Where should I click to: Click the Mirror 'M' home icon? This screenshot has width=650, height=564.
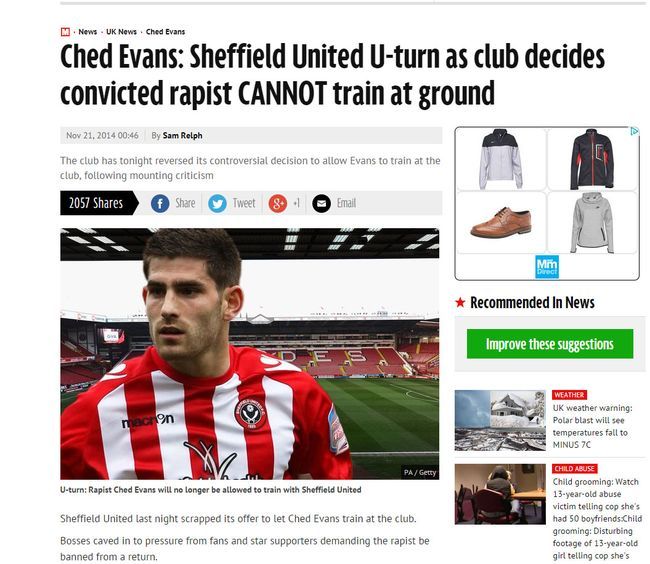65,32
